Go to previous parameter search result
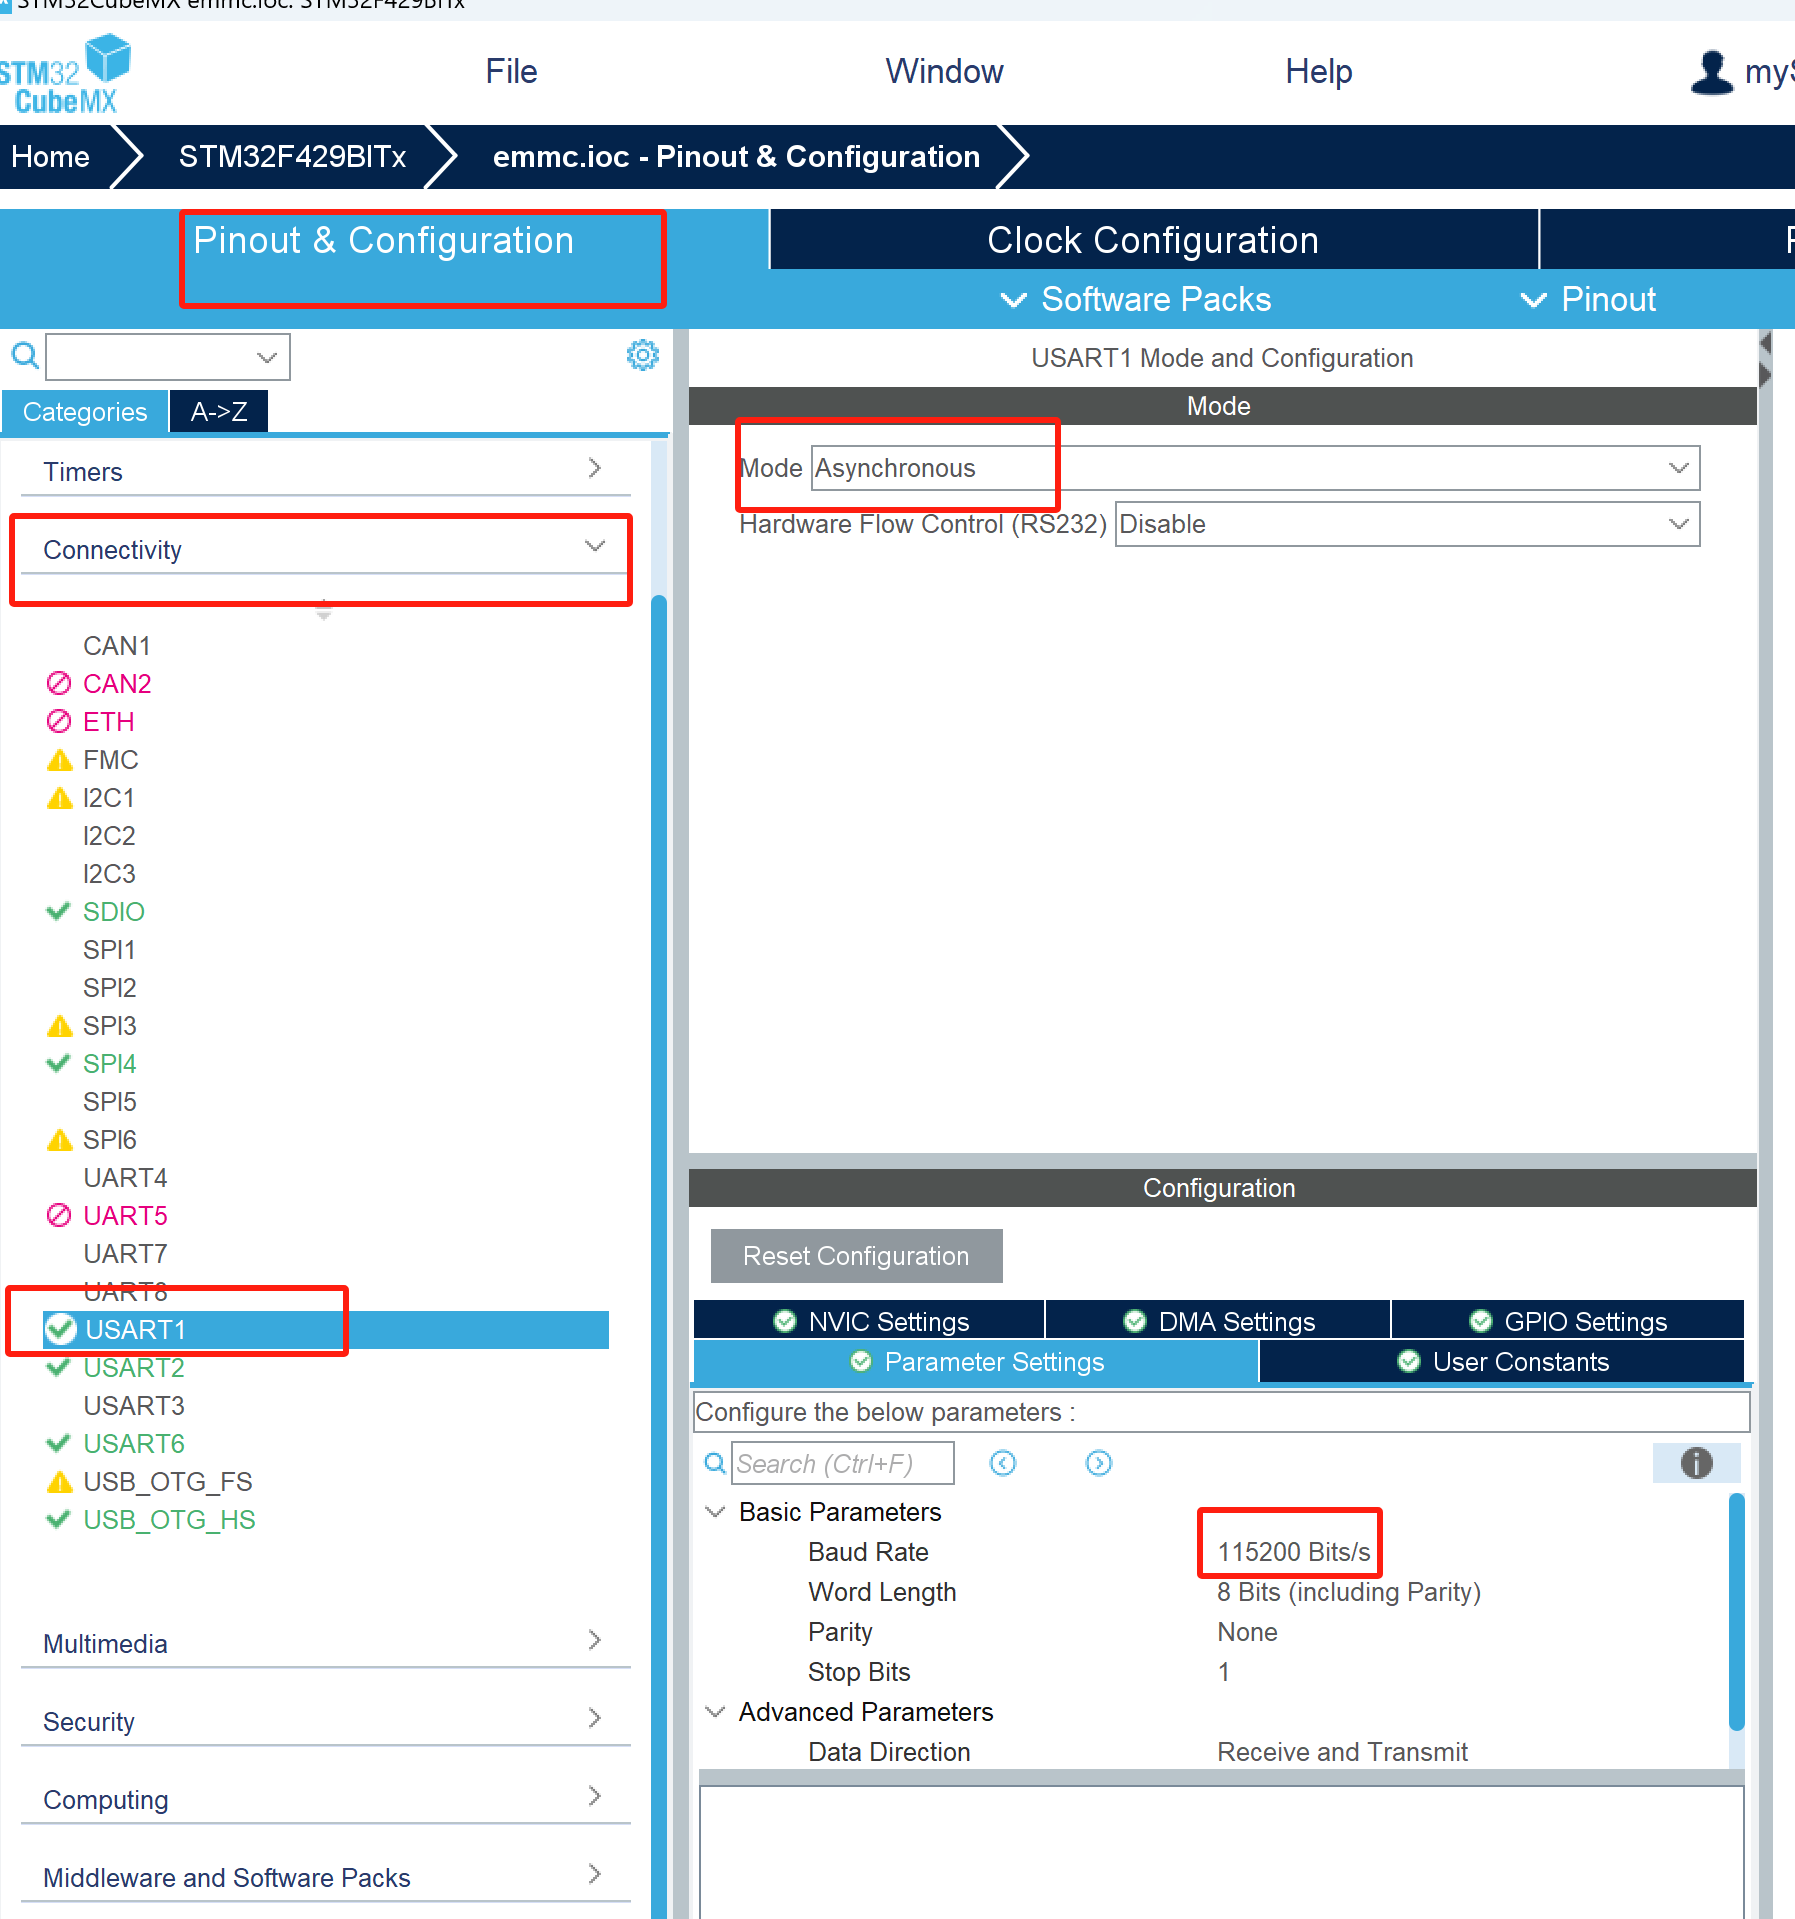This screenshot has width=1795, height=1919. point(1003,1463)
